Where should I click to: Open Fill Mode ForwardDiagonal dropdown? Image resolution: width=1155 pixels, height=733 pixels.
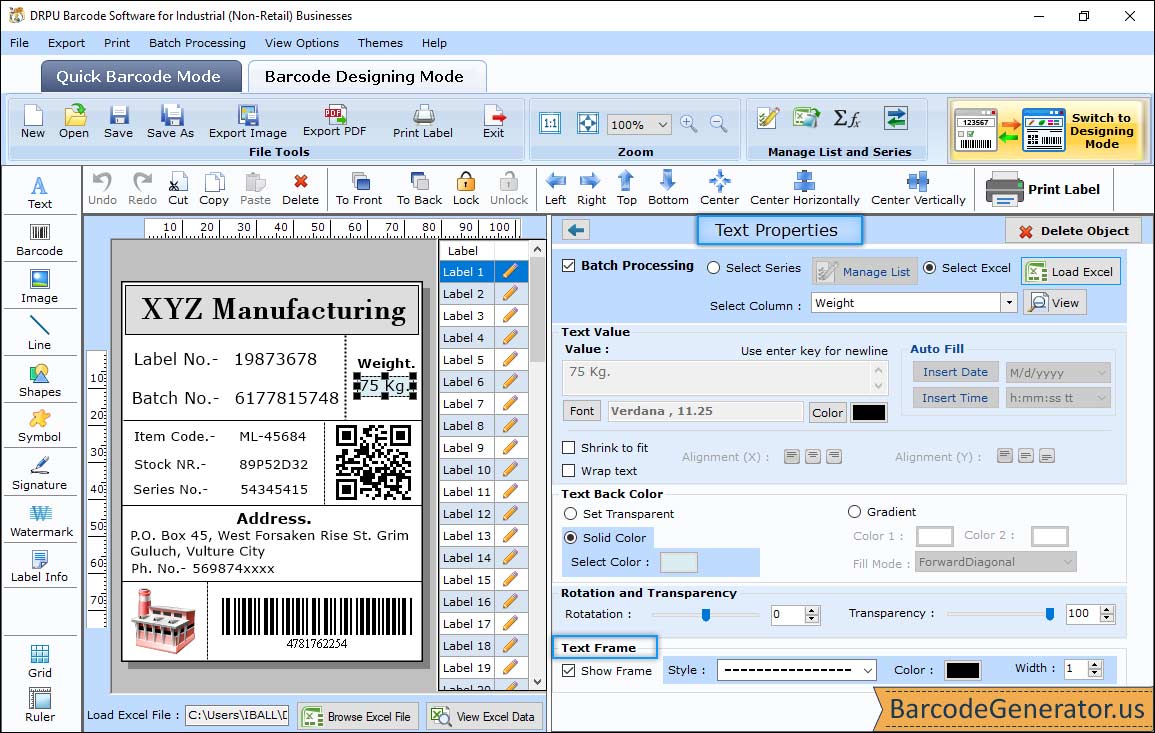pyautogui.click(x=1067, y=562)
